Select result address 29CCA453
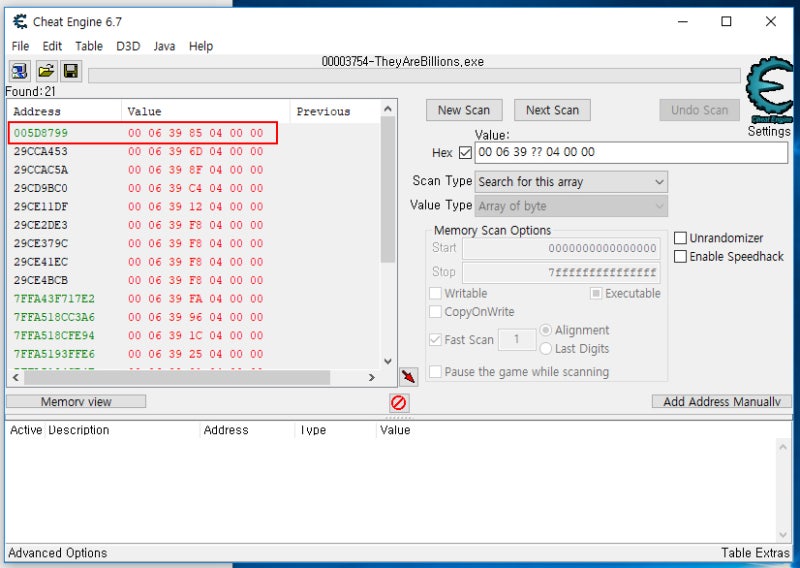 (x=41, y=151)
